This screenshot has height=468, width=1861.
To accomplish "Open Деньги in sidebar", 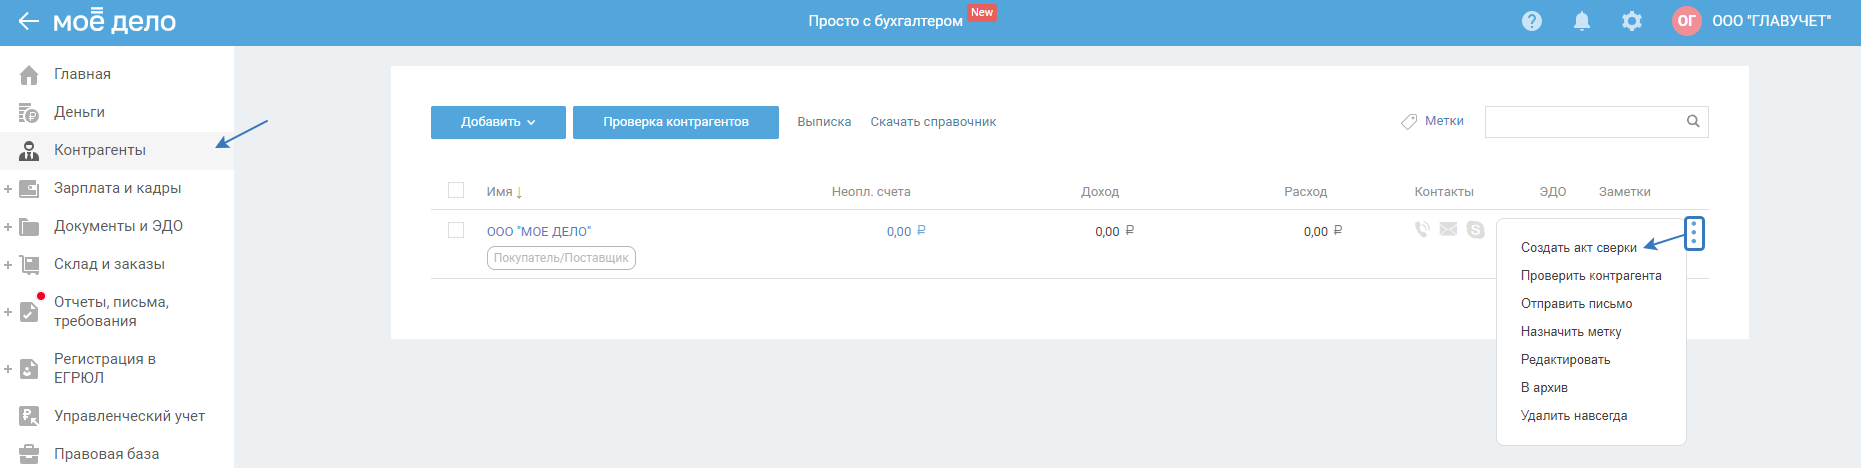I will pos(79,112).
